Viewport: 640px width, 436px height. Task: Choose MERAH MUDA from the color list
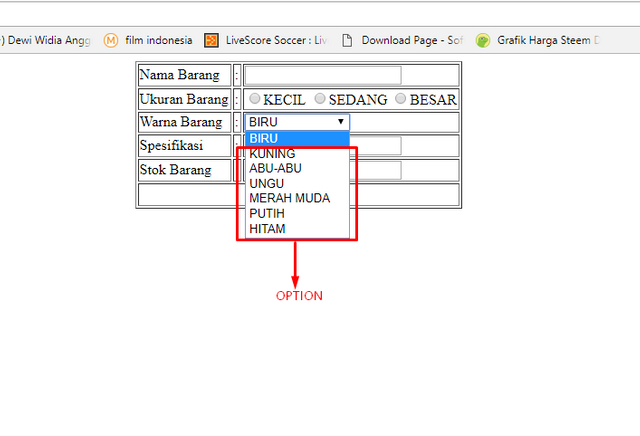(297, 198)
